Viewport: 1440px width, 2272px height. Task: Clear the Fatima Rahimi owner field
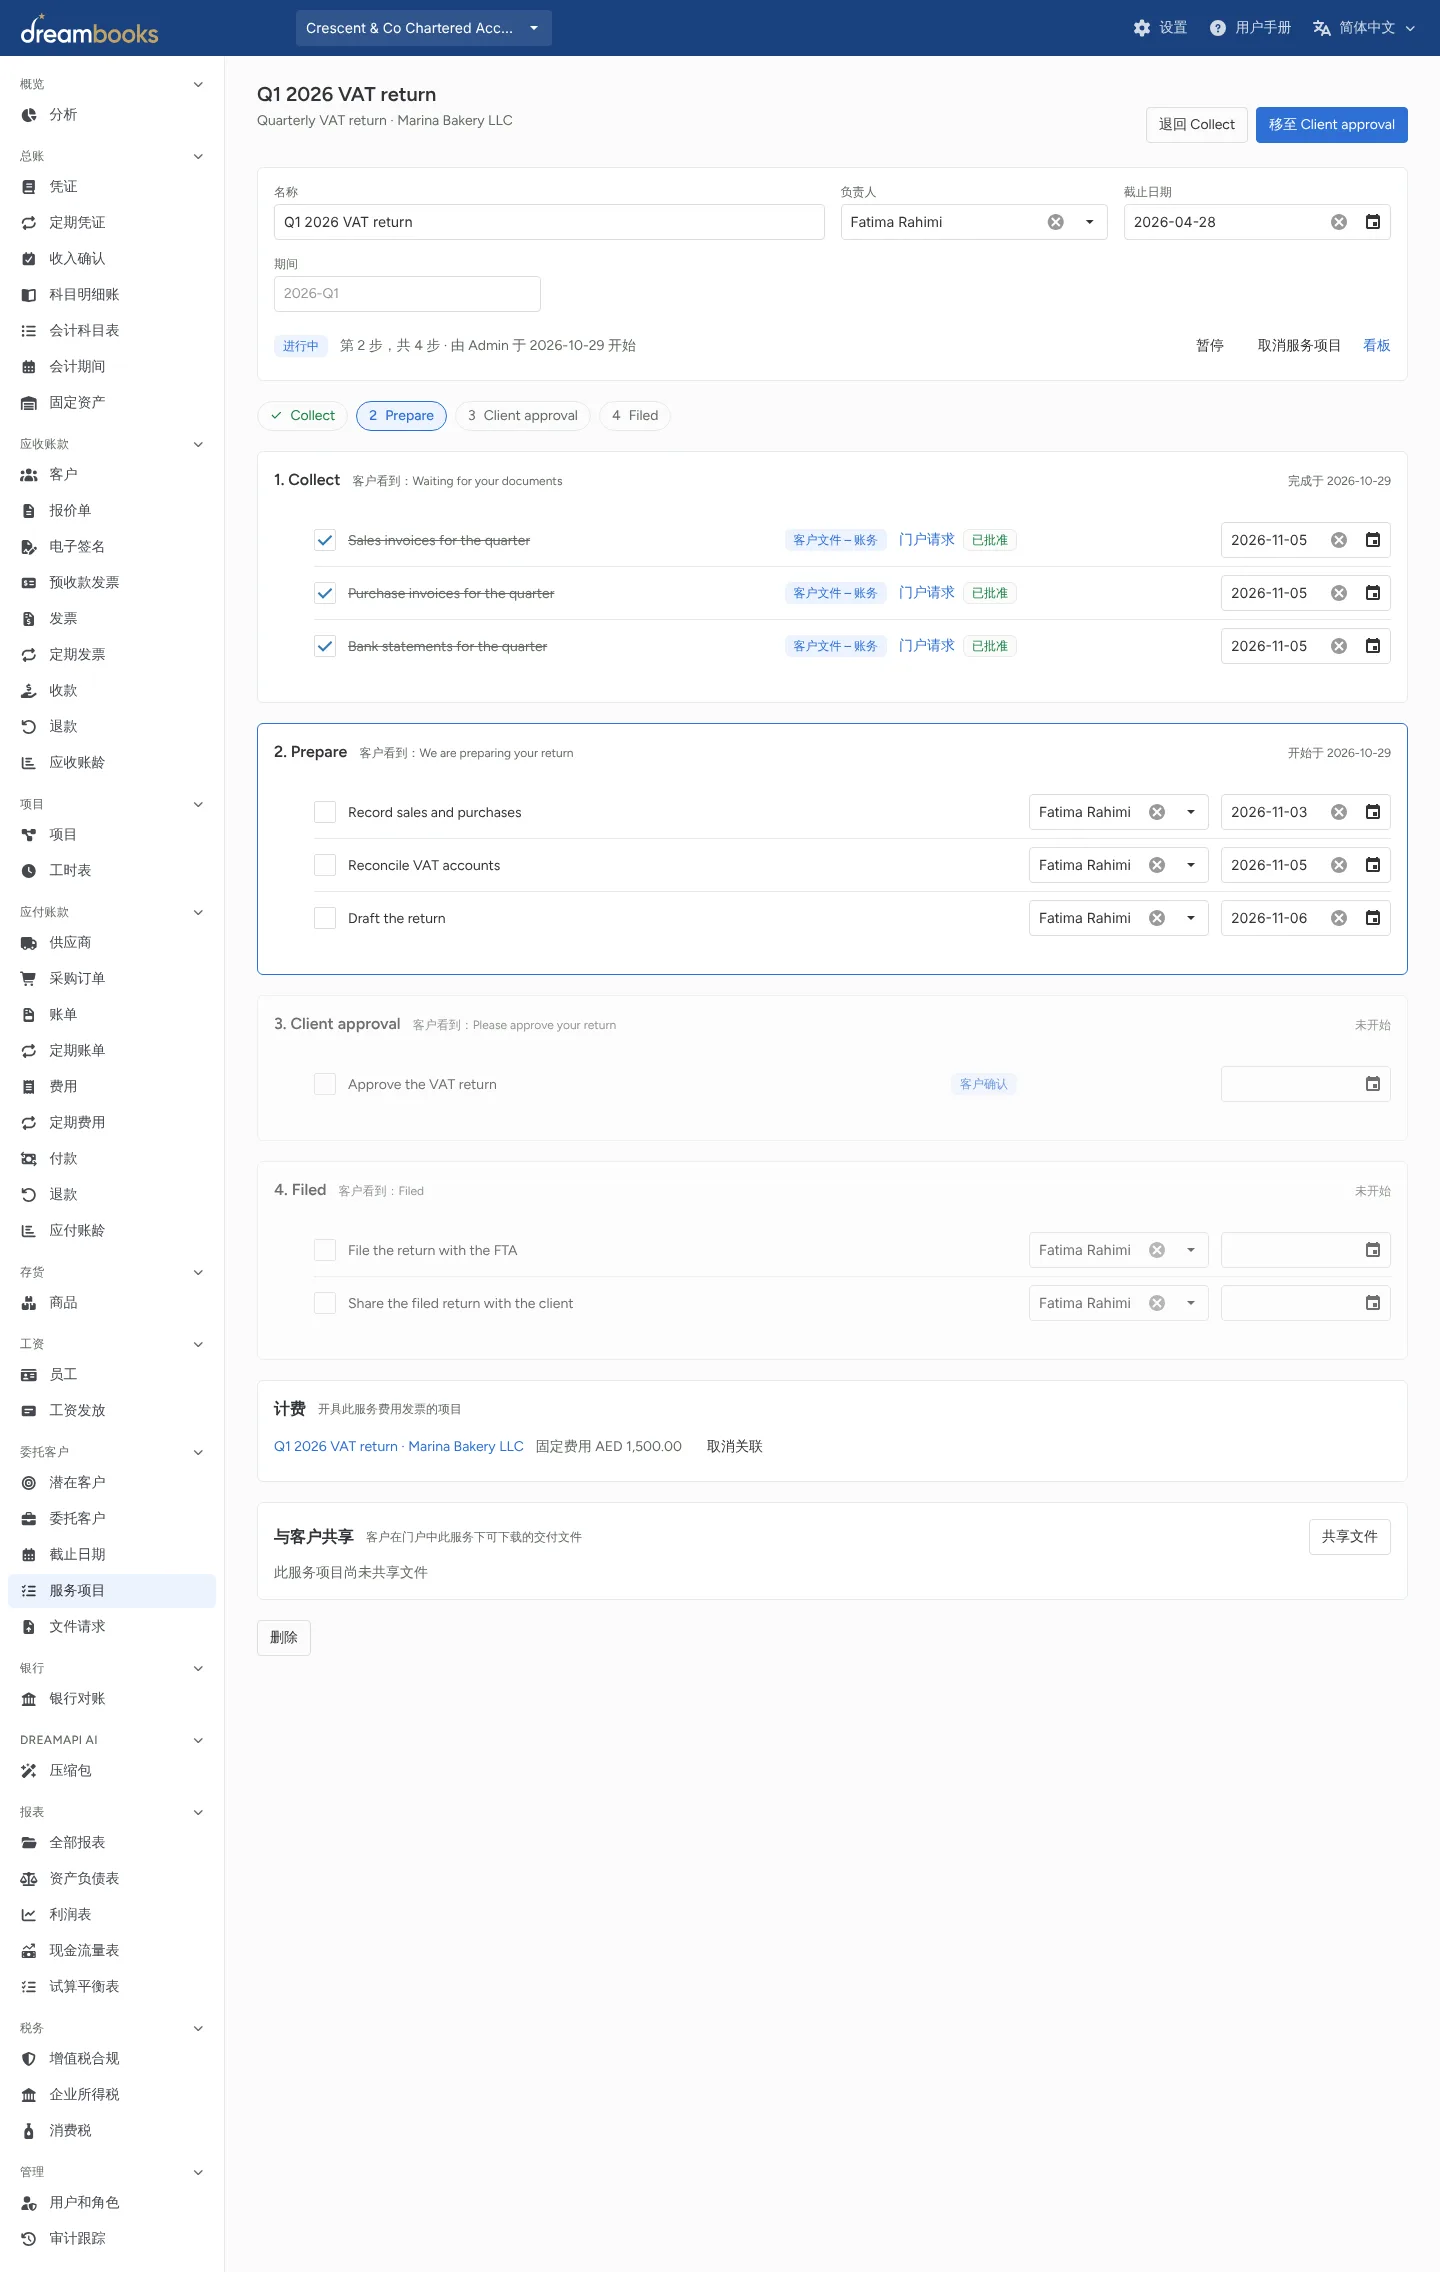(x=1055, y=222)
